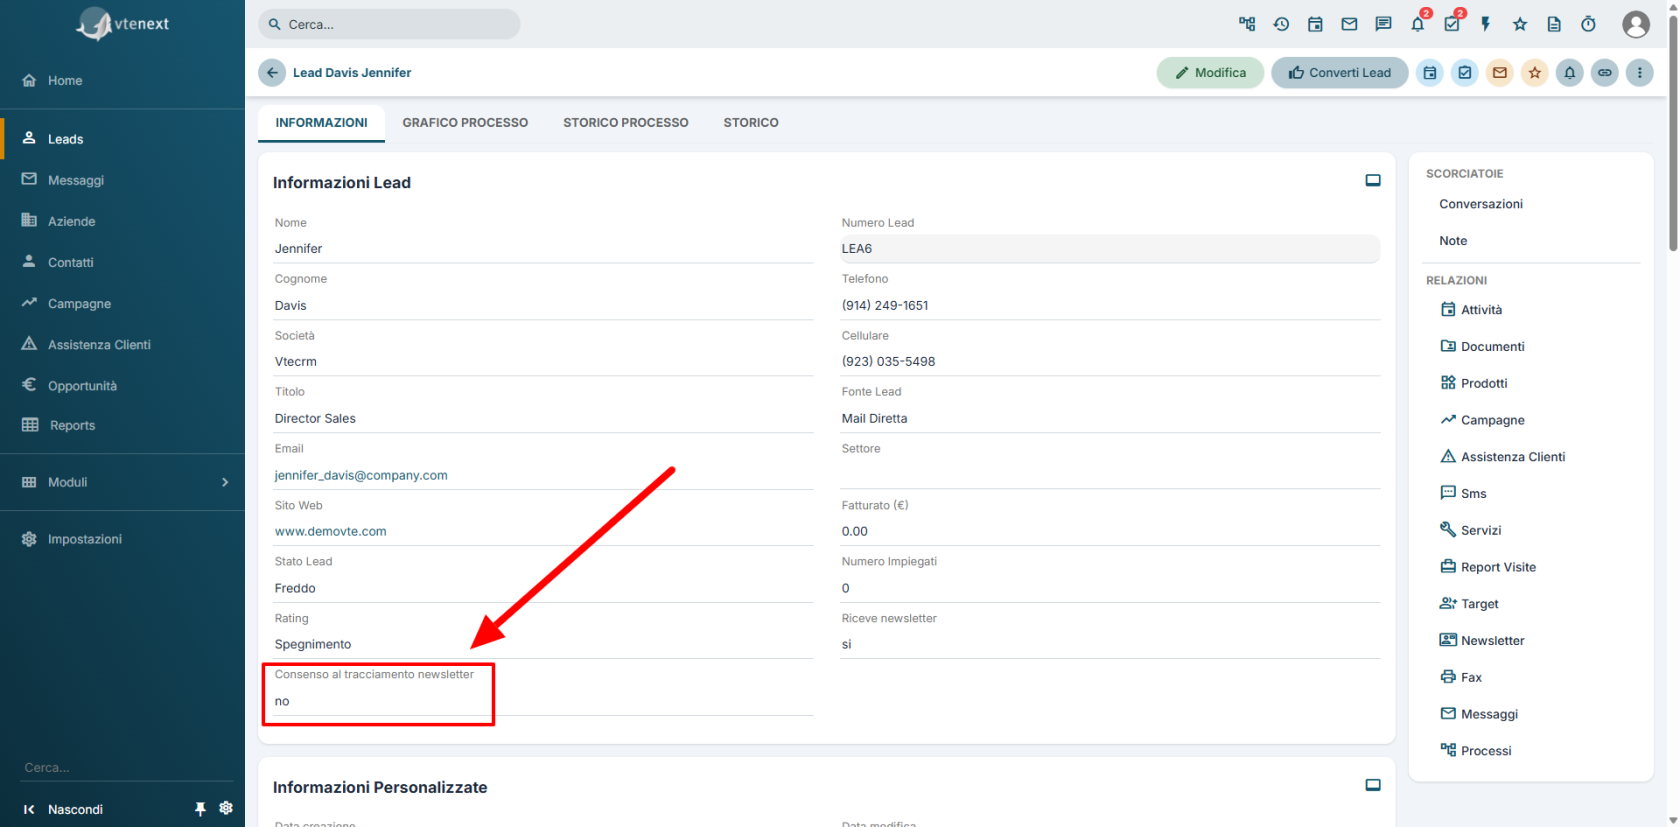The image size is (1680, 827).
Task: Click the Modifica button
Action: [1210, 73]
